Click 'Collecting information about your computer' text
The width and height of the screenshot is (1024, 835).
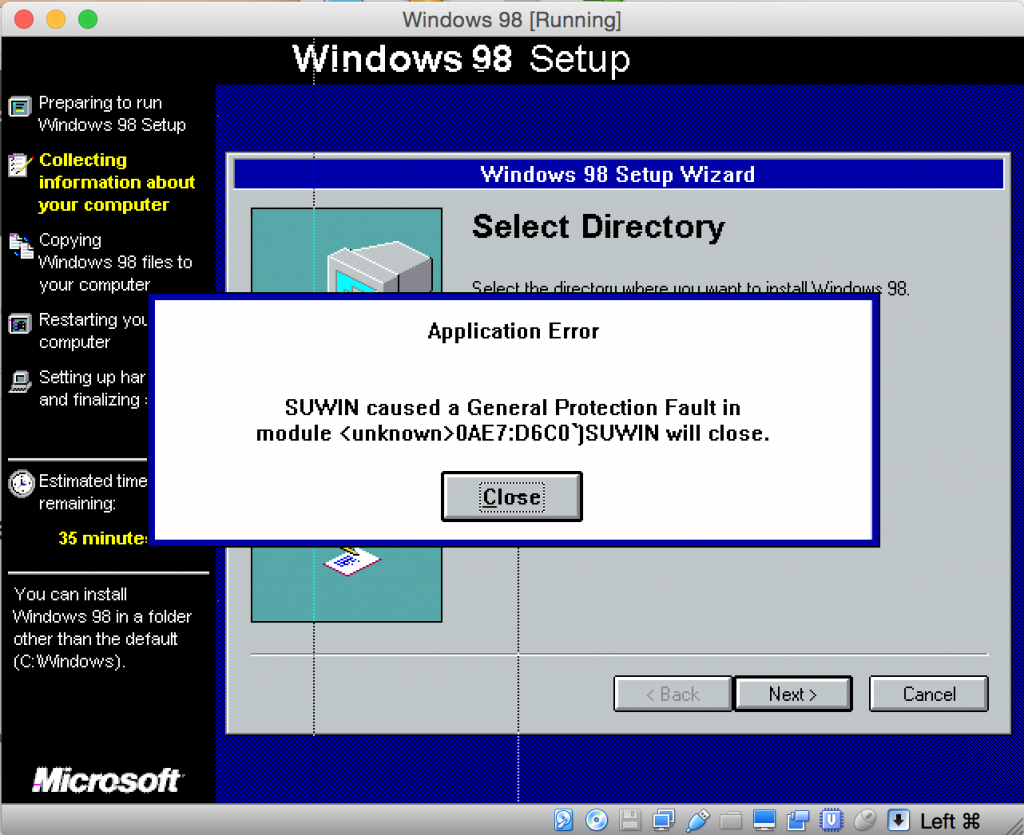coord(116,182)
